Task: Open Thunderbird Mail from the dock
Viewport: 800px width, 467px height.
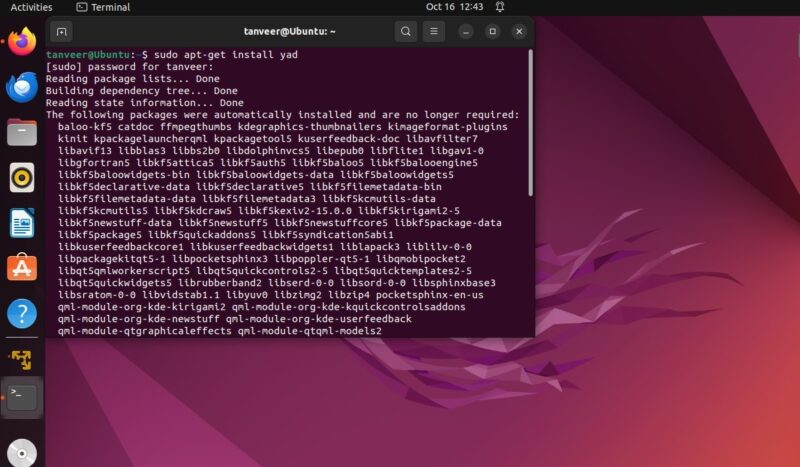Action: [22, 87]
